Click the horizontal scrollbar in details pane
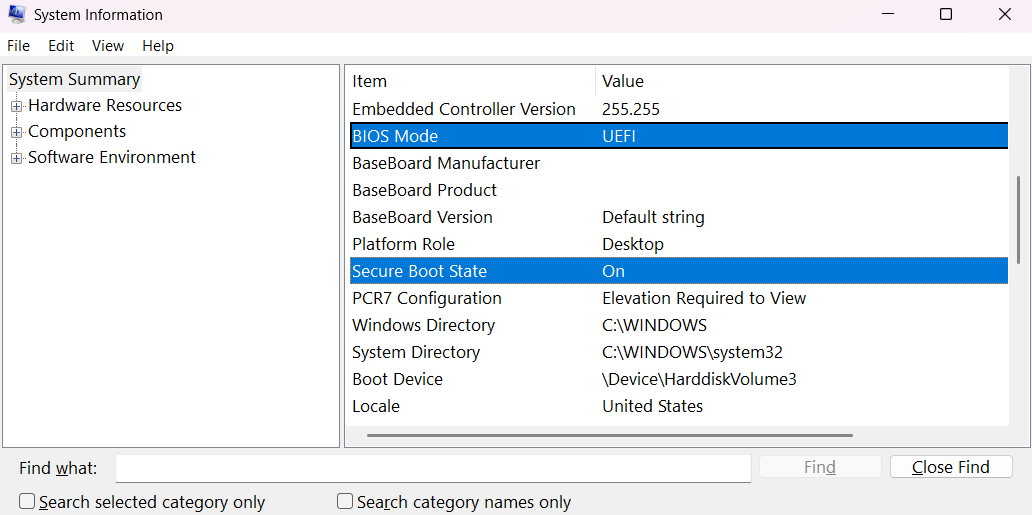 tap(610, 436)
